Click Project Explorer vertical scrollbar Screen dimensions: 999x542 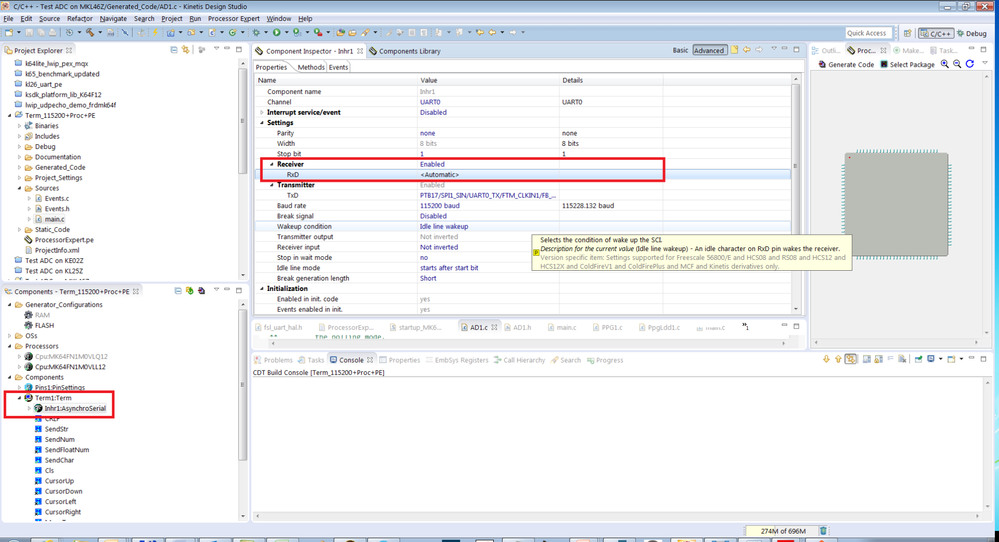tap(242, 121)
